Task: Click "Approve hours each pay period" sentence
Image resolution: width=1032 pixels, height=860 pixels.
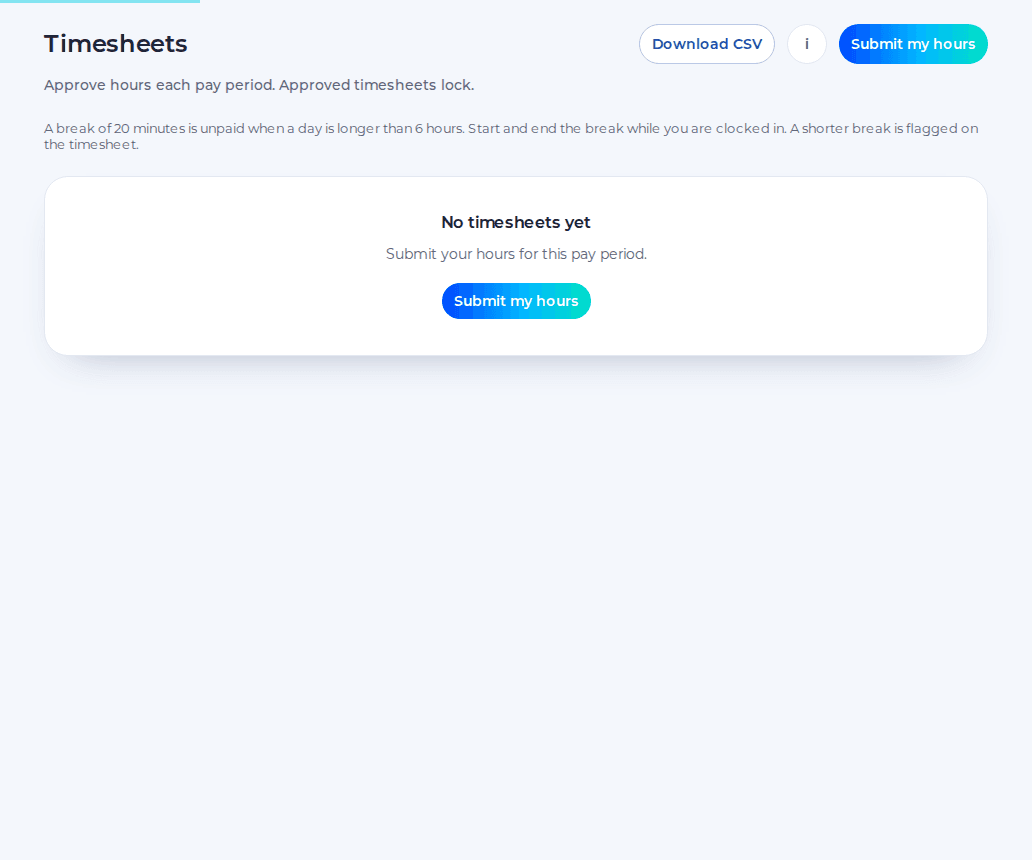Action: (x=159, y=85)
